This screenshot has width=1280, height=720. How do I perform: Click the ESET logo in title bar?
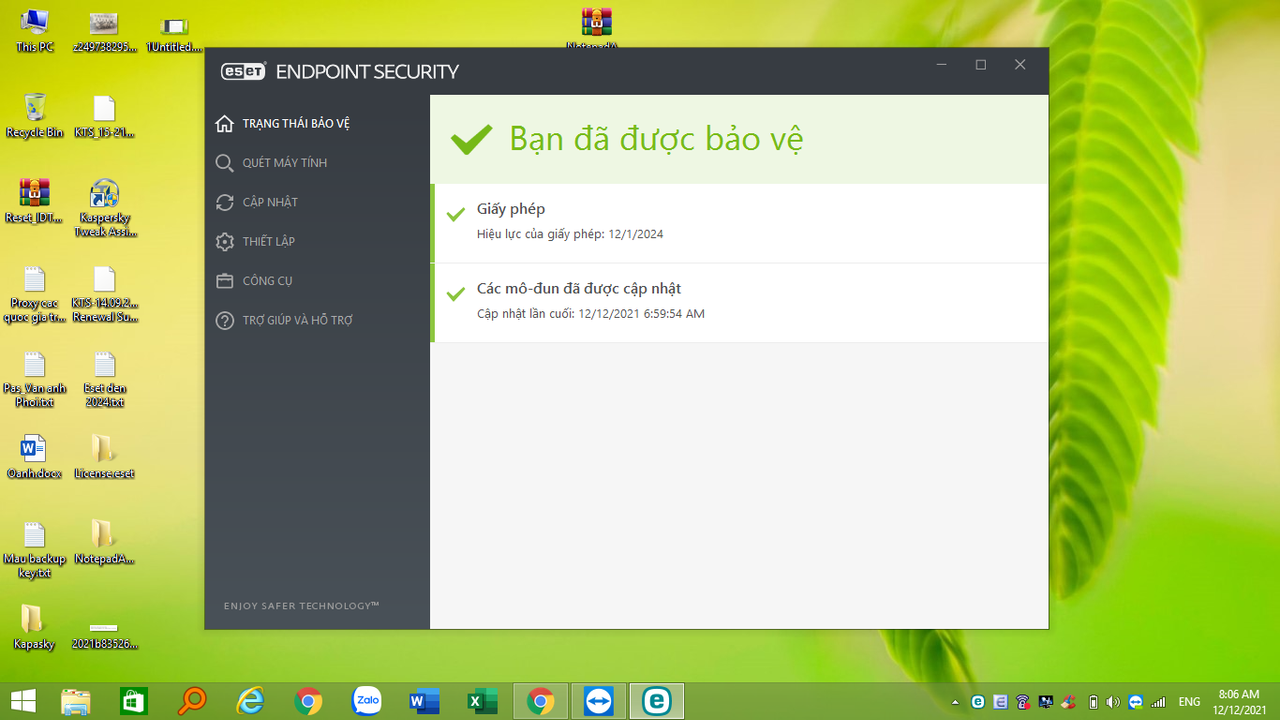click(243, 71)
